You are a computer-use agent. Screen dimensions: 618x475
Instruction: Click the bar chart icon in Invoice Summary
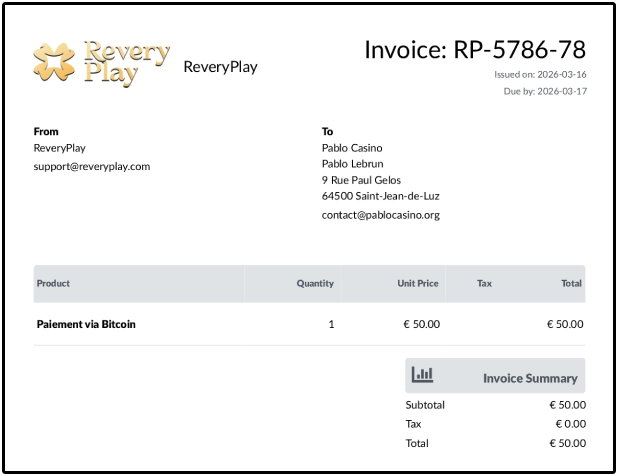tap(422, 374)
